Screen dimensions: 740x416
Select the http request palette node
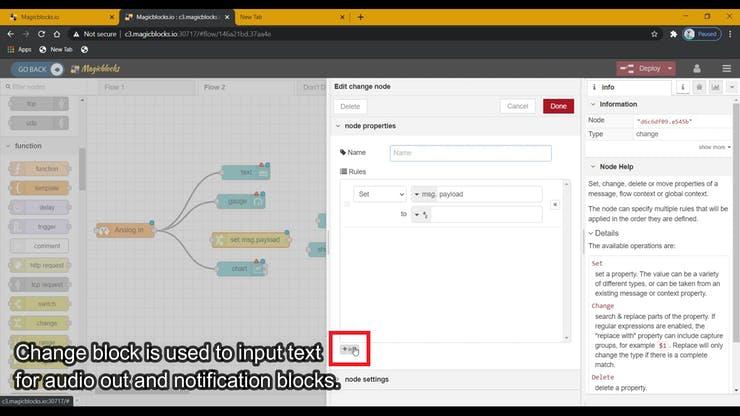pos(40,265)
